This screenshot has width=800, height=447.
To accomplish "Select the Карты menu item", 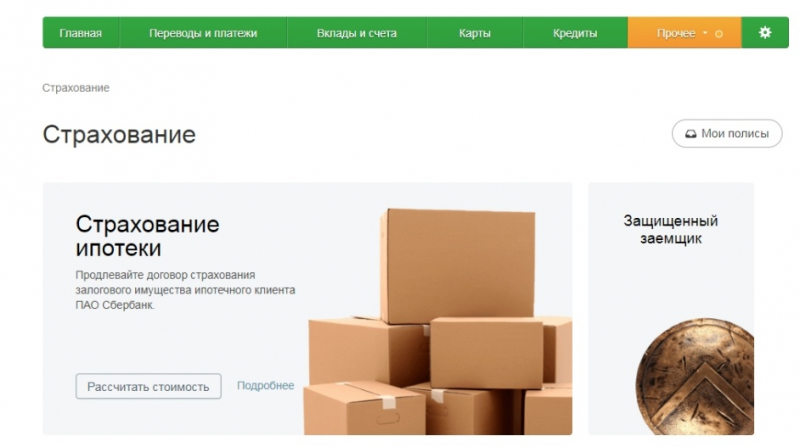I will click(x=474, y=33).
